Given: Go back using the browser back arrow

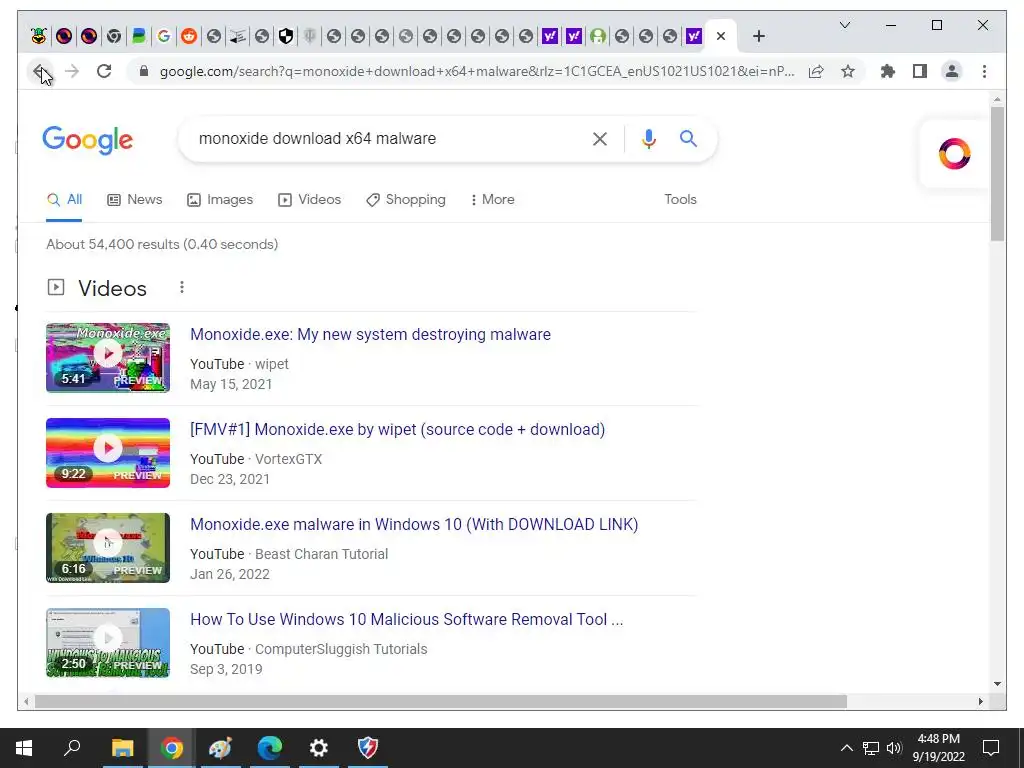Looking at the screenshot, I should (40, 71).
